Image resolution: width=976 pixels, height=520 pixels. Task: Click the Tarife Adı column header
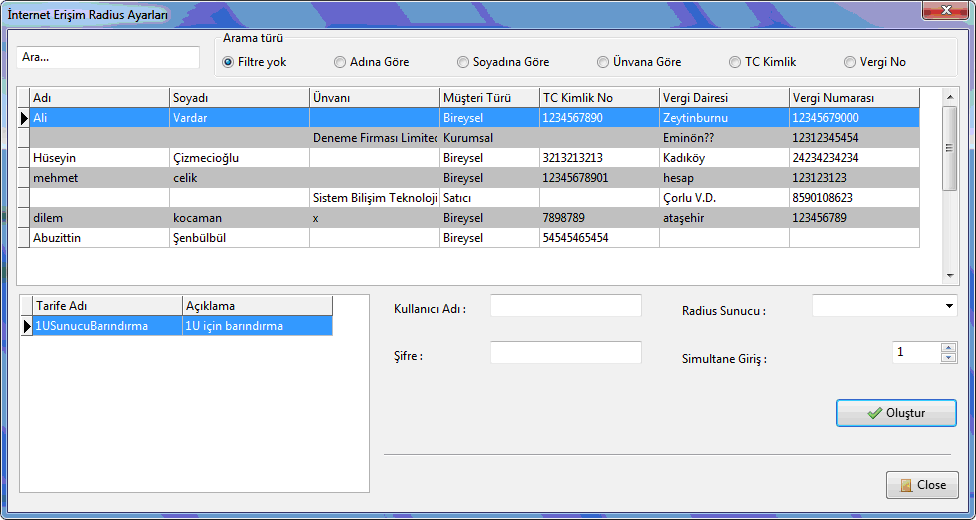[108, 306]
